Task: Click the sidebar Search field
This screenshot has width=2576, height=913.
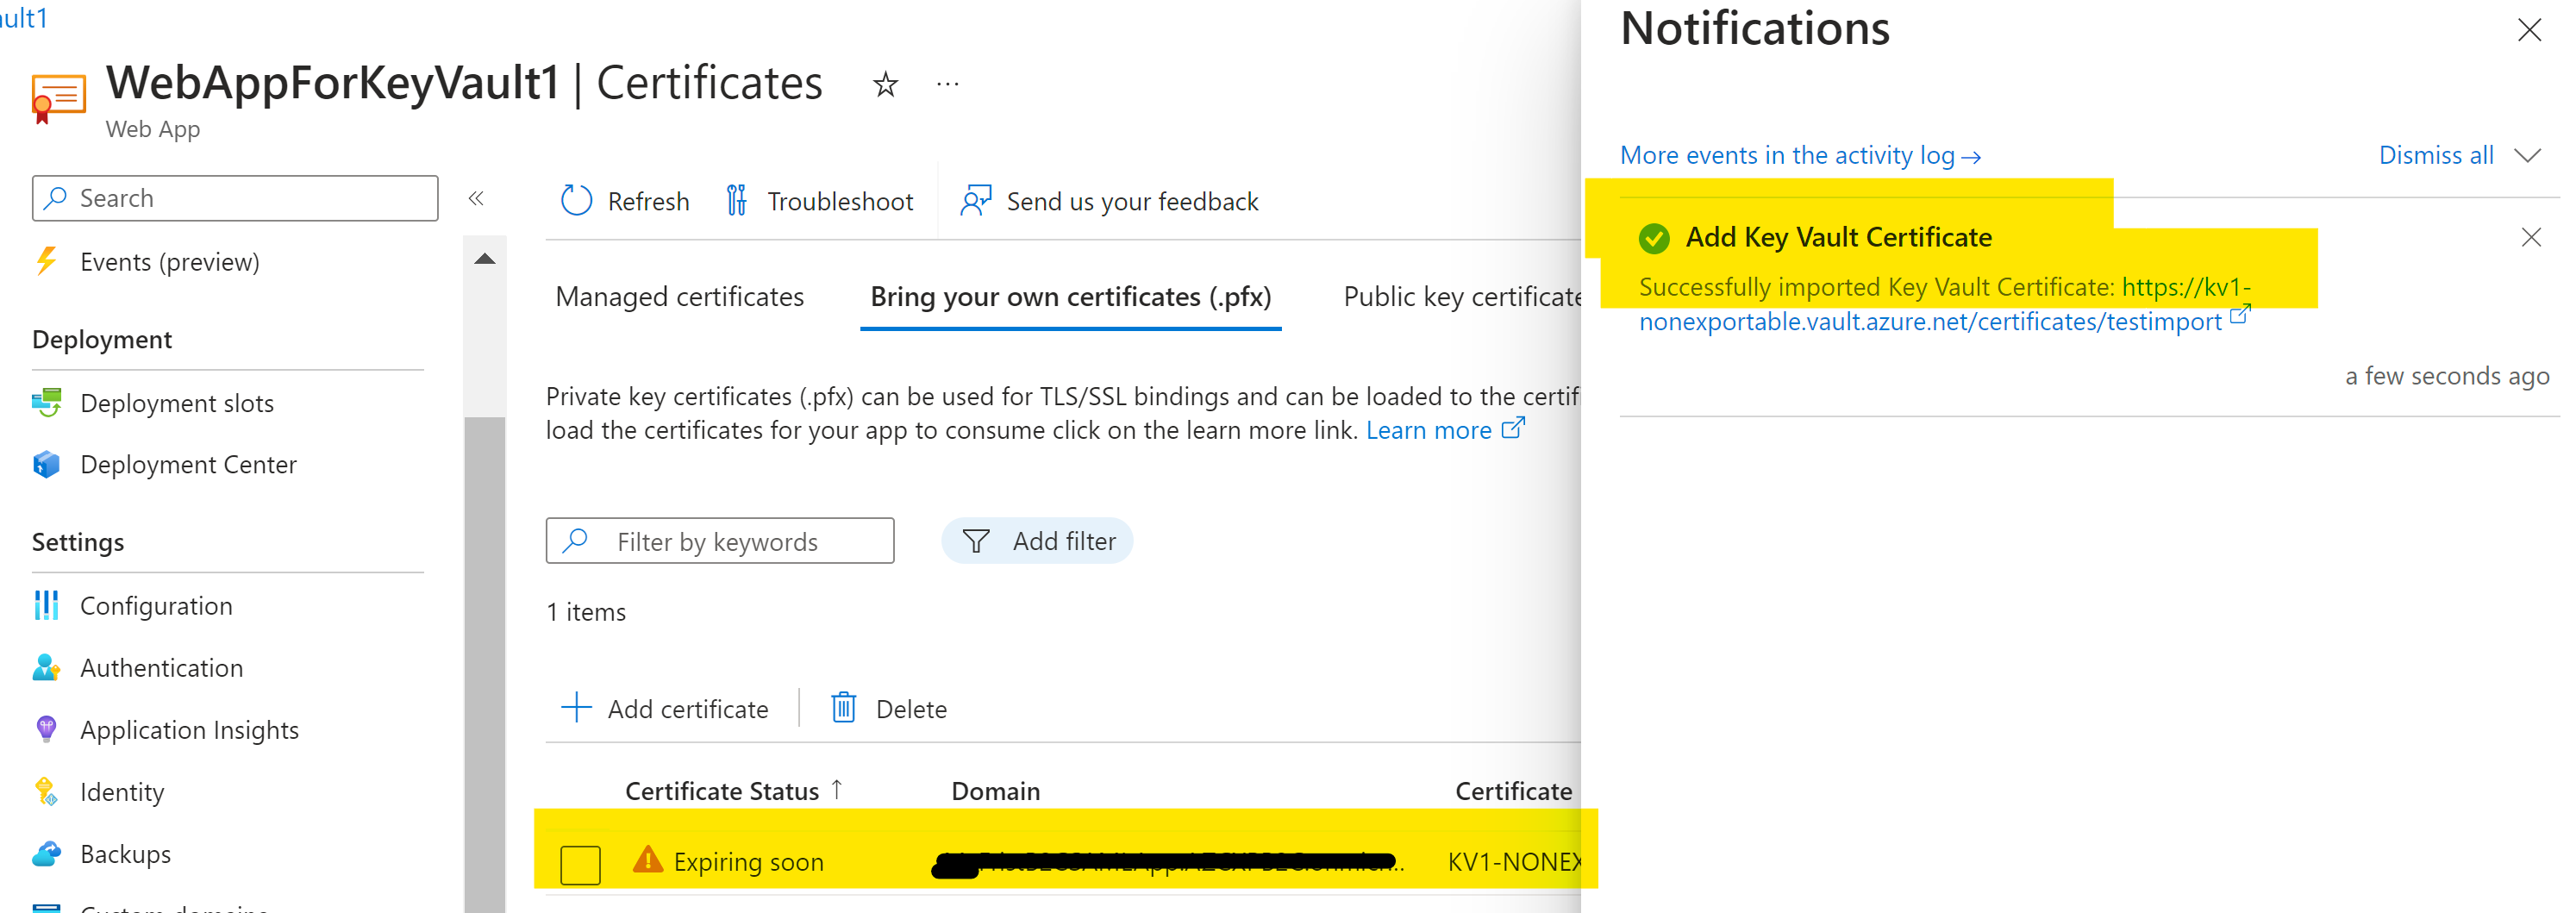Action: [x=235, y=198]
